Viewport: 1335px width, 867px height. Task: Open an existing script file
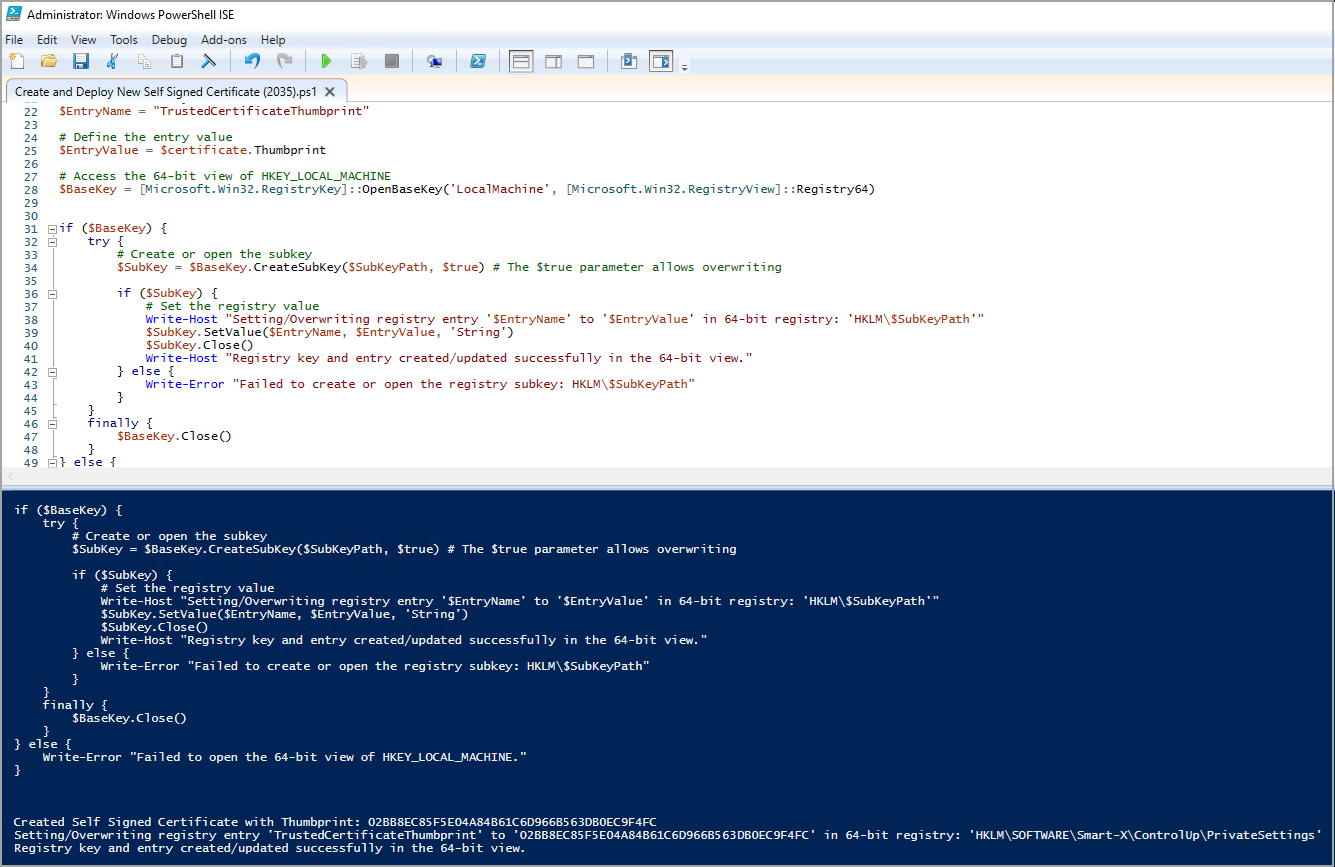coord(48,61)
